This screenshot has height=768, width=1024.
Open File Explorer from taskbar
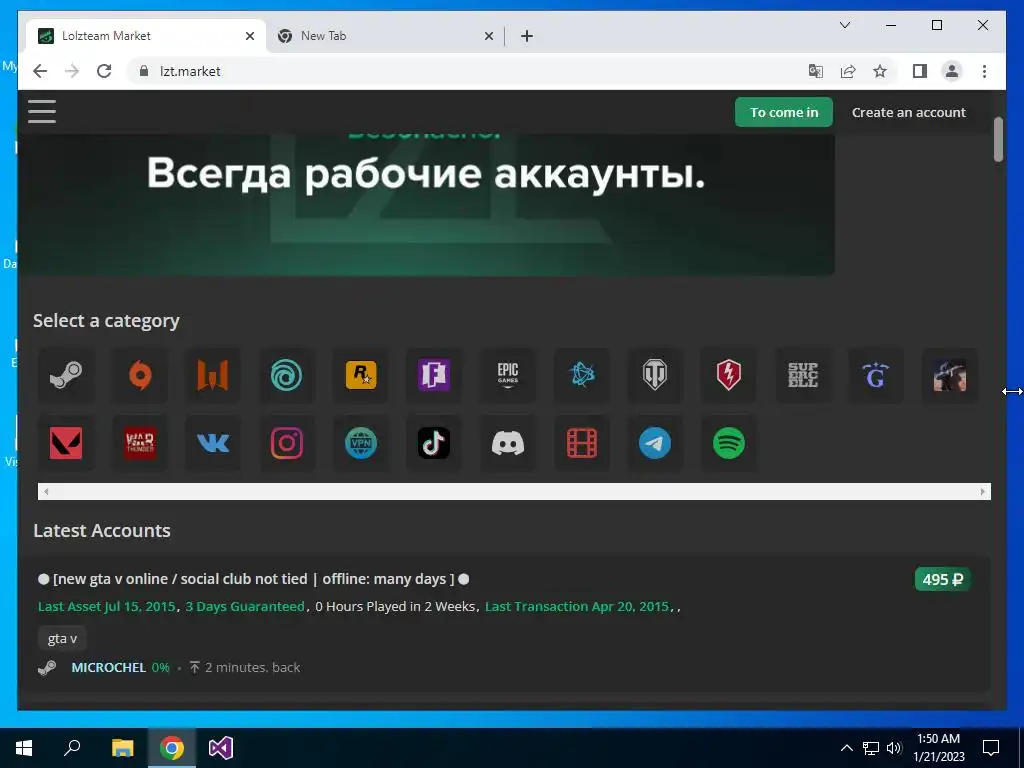(123, 748)
